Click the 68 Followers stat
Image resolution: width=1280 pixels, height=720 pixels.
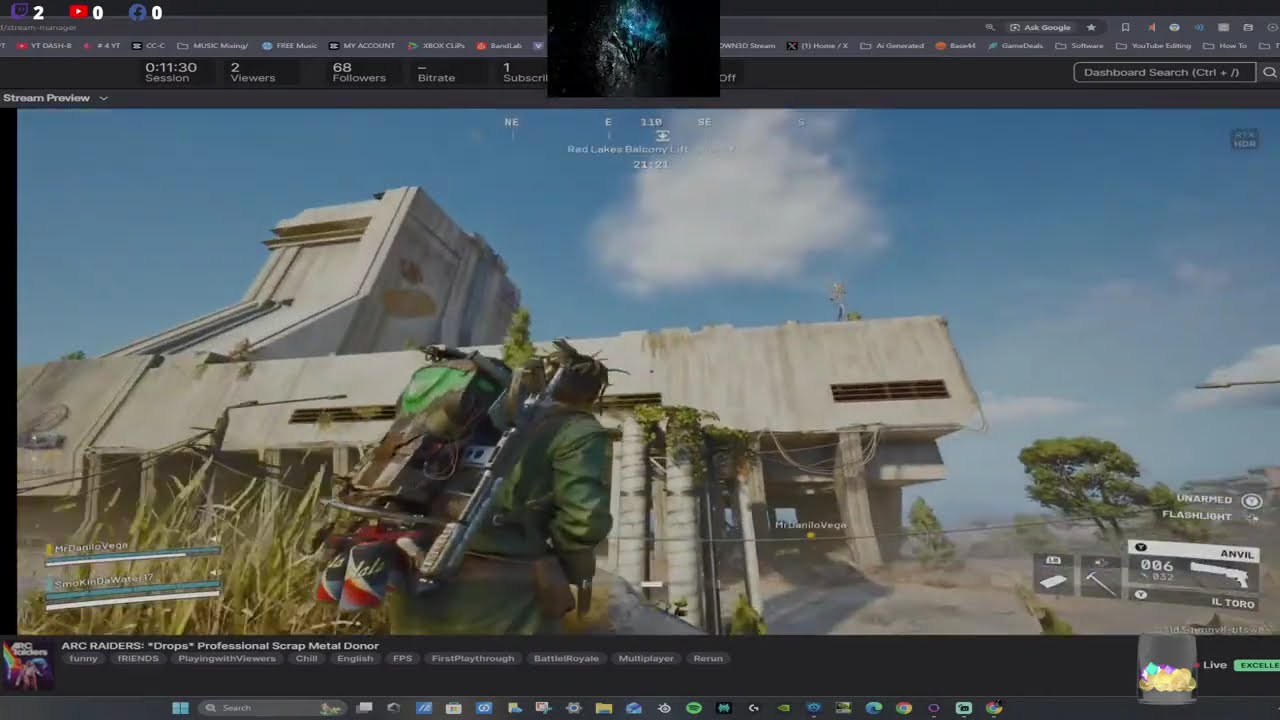click(x=359, y=72)
